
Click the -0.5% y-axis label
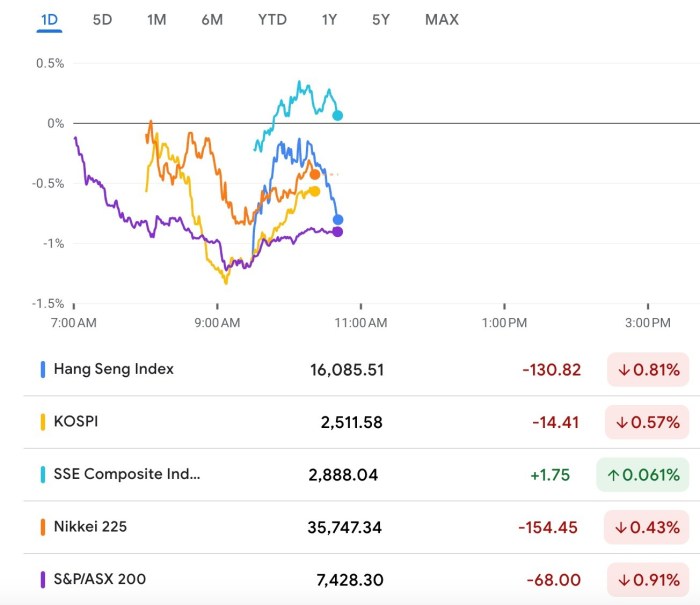tap(48, 184)
